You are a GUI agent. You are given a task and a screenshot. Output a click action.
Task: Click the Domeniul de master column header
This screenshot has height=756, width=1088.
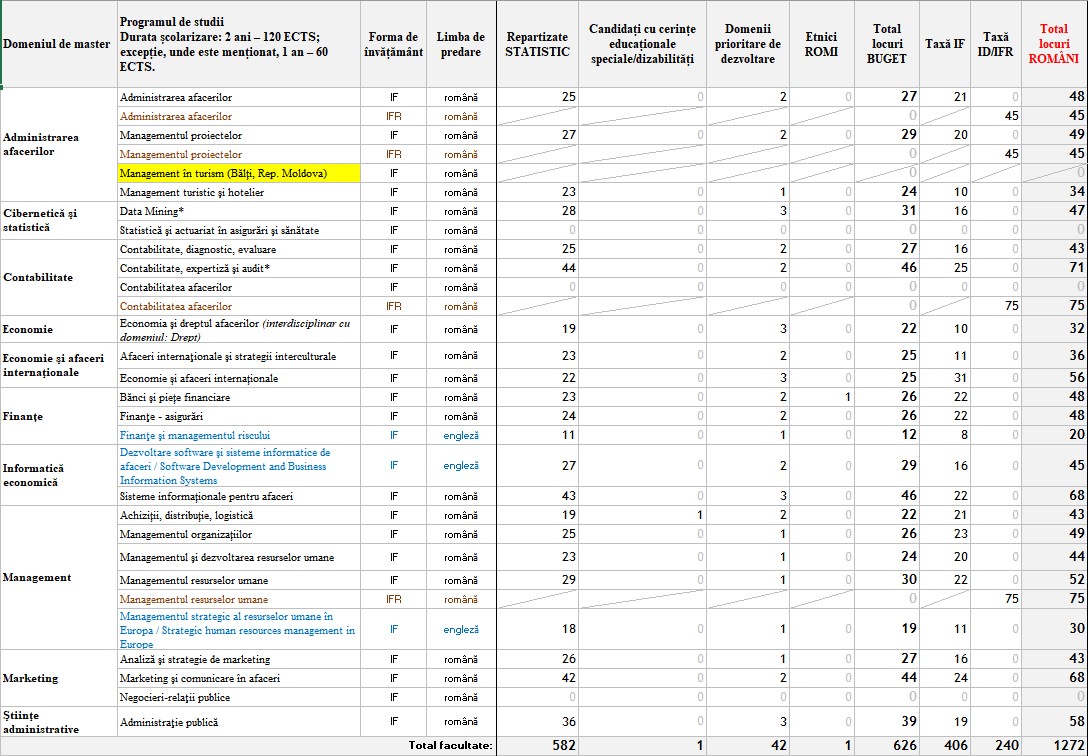click(x=58, y=43)
